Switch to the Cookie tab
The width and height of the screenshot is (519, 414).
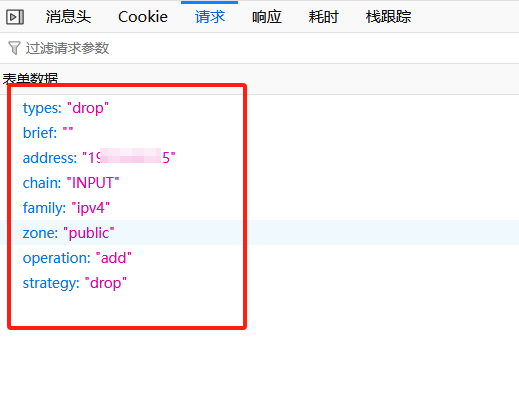(x=143, y=17)
